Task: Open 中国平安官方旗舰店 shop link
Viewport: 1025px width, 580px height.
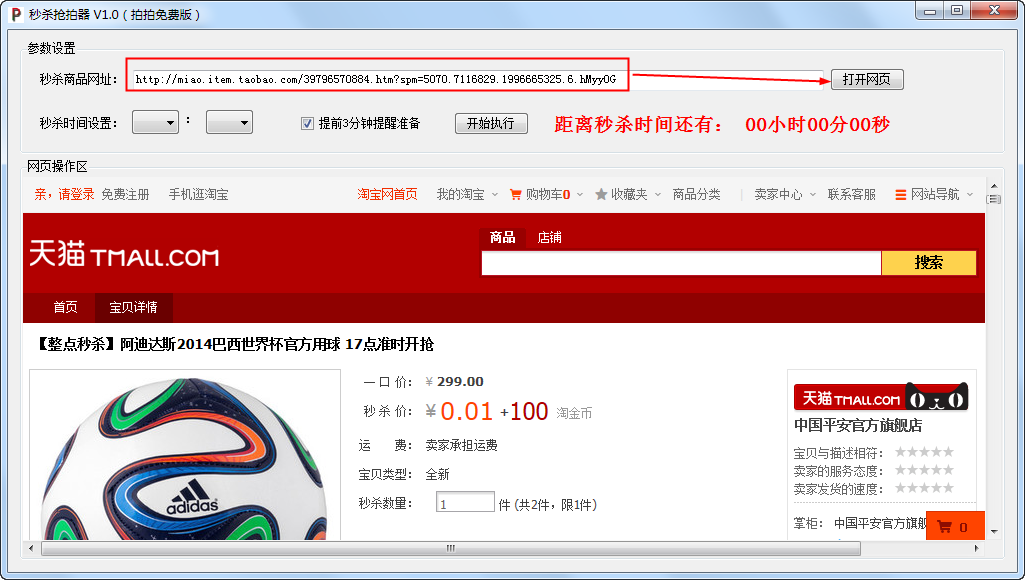Action: tap(858, 425)
